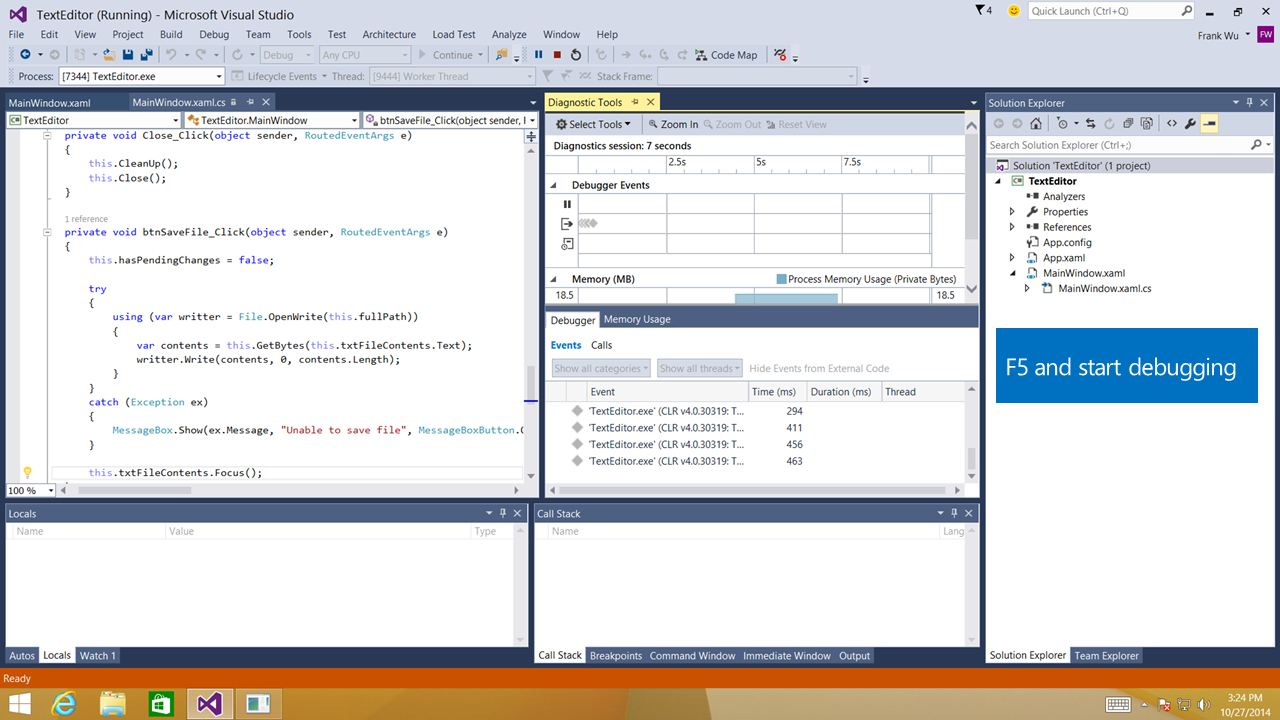The height and width of the screenshot is (720, 1280).
Task: Toggle auto-hide pin on Solution Explorer
Action: tap(1250, 102)
